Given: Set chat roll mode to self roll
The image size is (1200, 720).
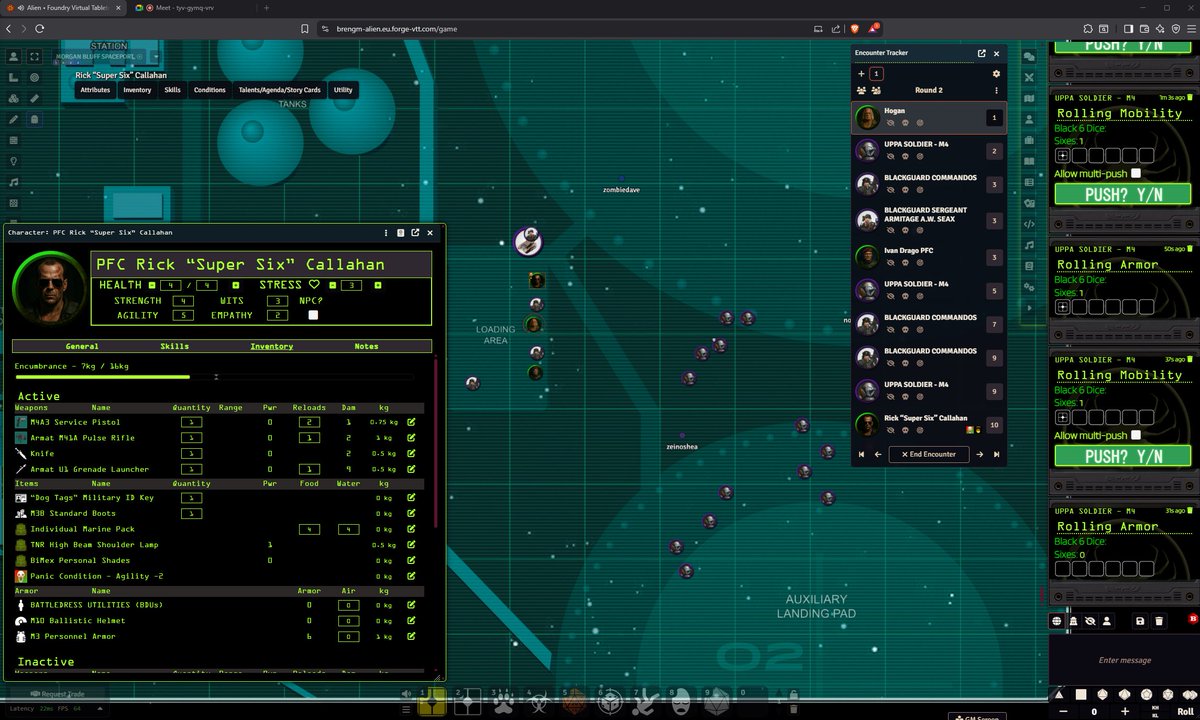Looking at the screenshot, I should pyautogui.click(x=1106, y=621).
